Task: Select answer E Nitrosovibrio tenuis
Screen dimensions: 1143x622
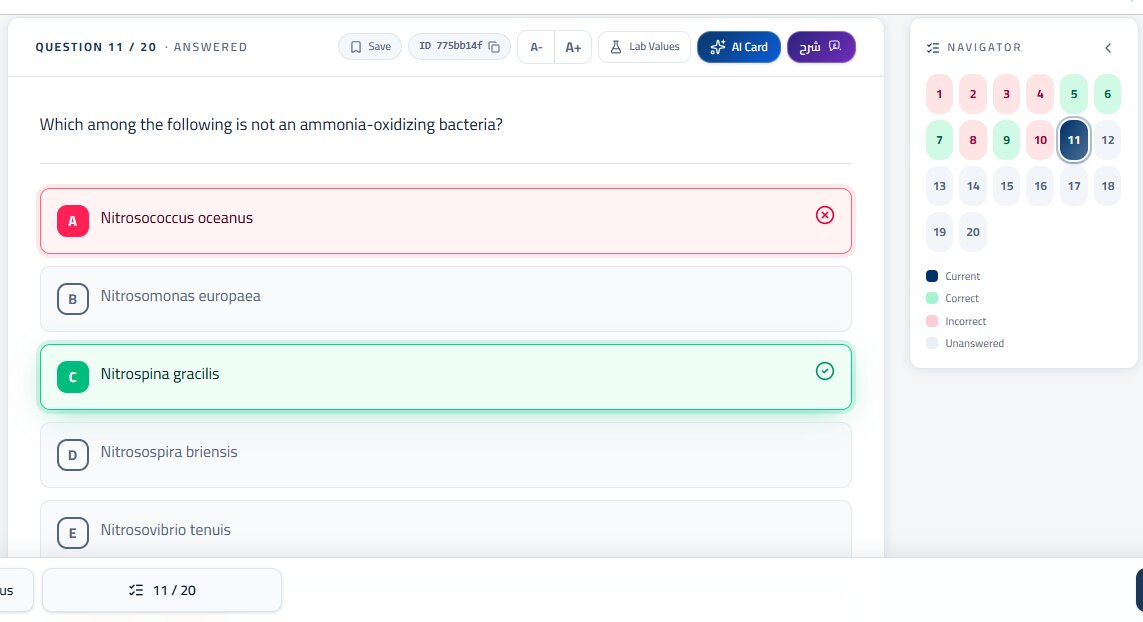Action: pos(445,529)
